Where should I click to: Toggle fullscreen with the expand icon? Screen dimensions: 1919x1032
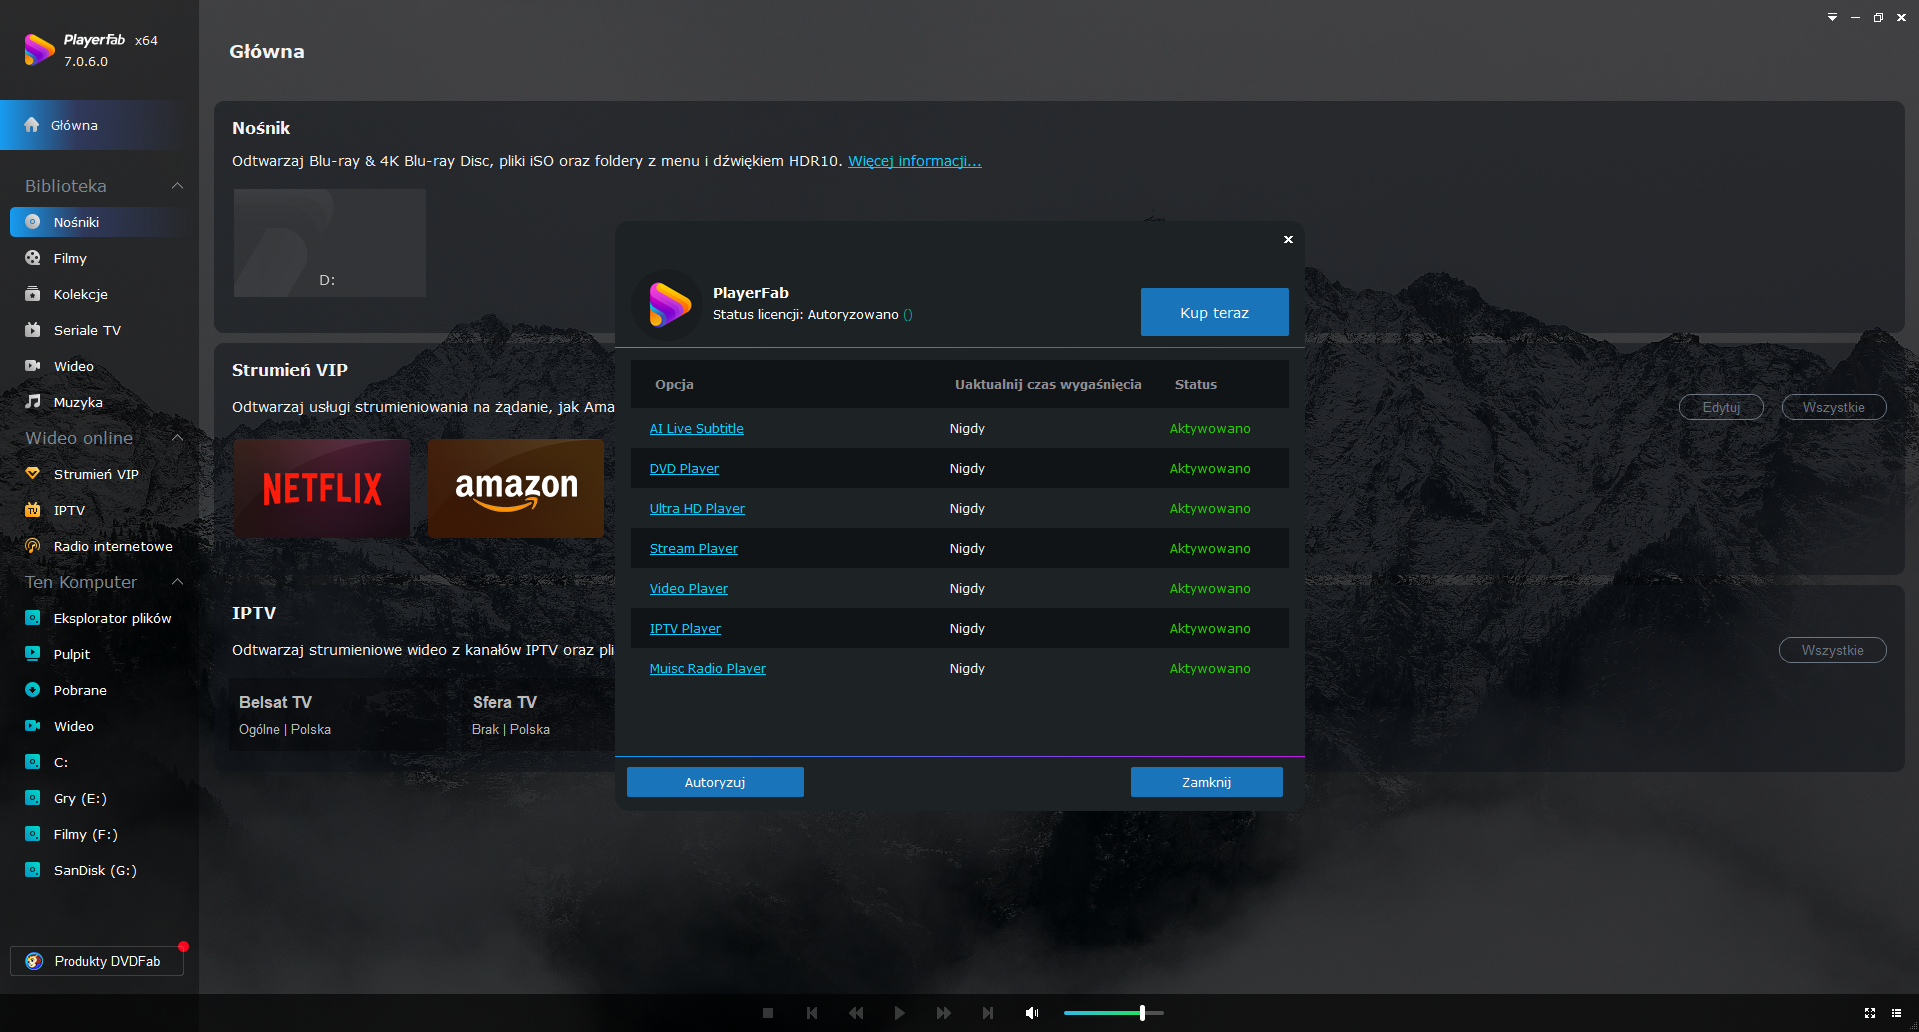point(1870,1013)
